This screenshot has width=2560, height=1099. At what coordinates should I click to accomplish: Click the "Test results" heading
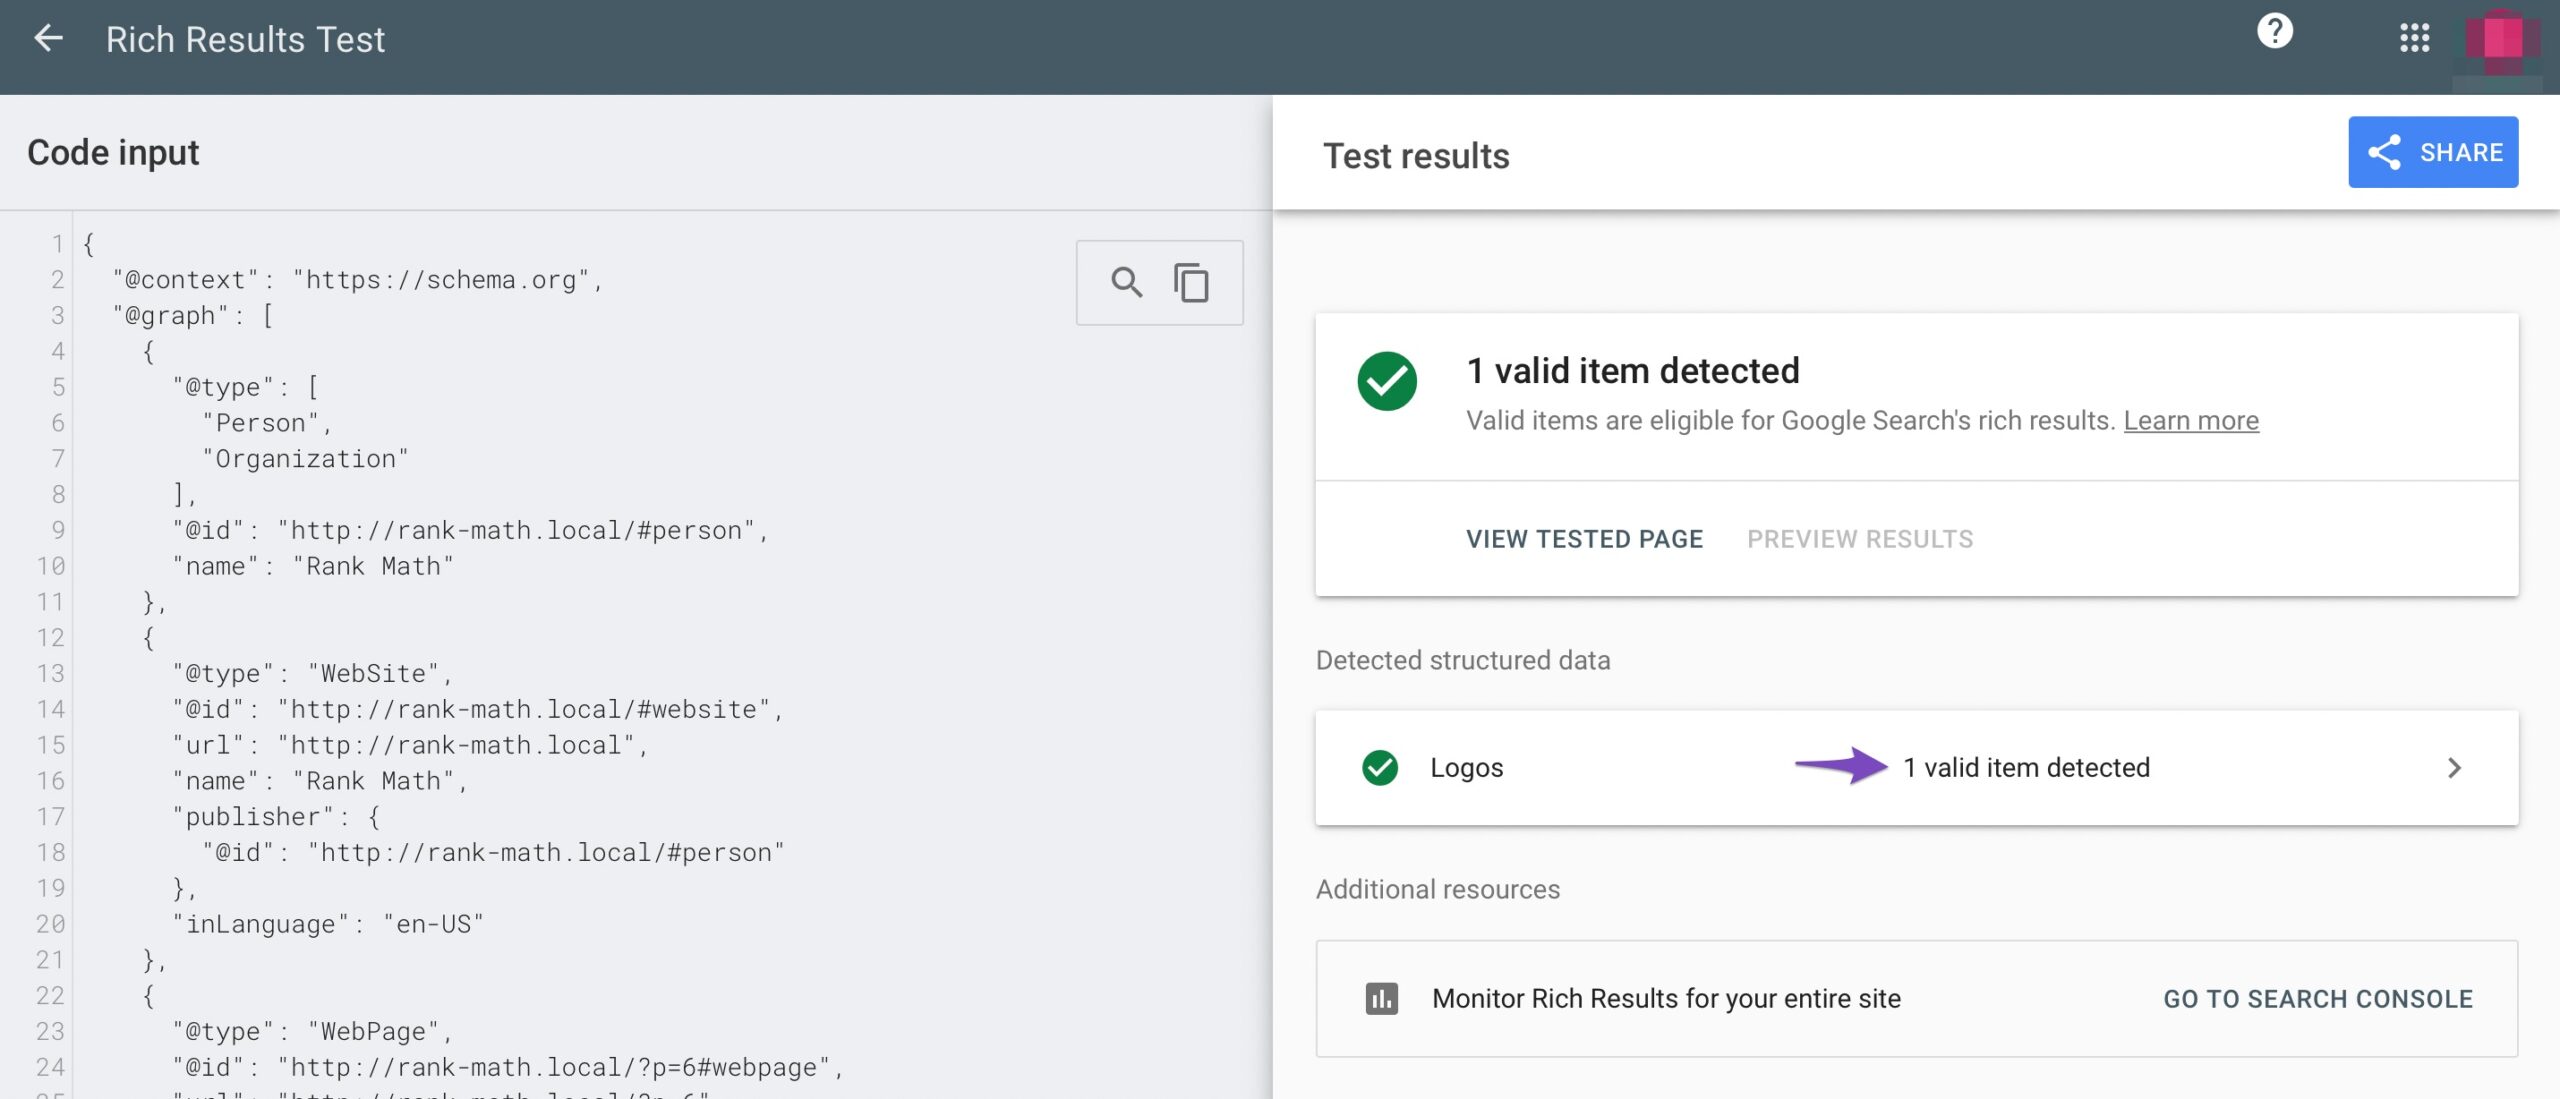click(1416, 156)
